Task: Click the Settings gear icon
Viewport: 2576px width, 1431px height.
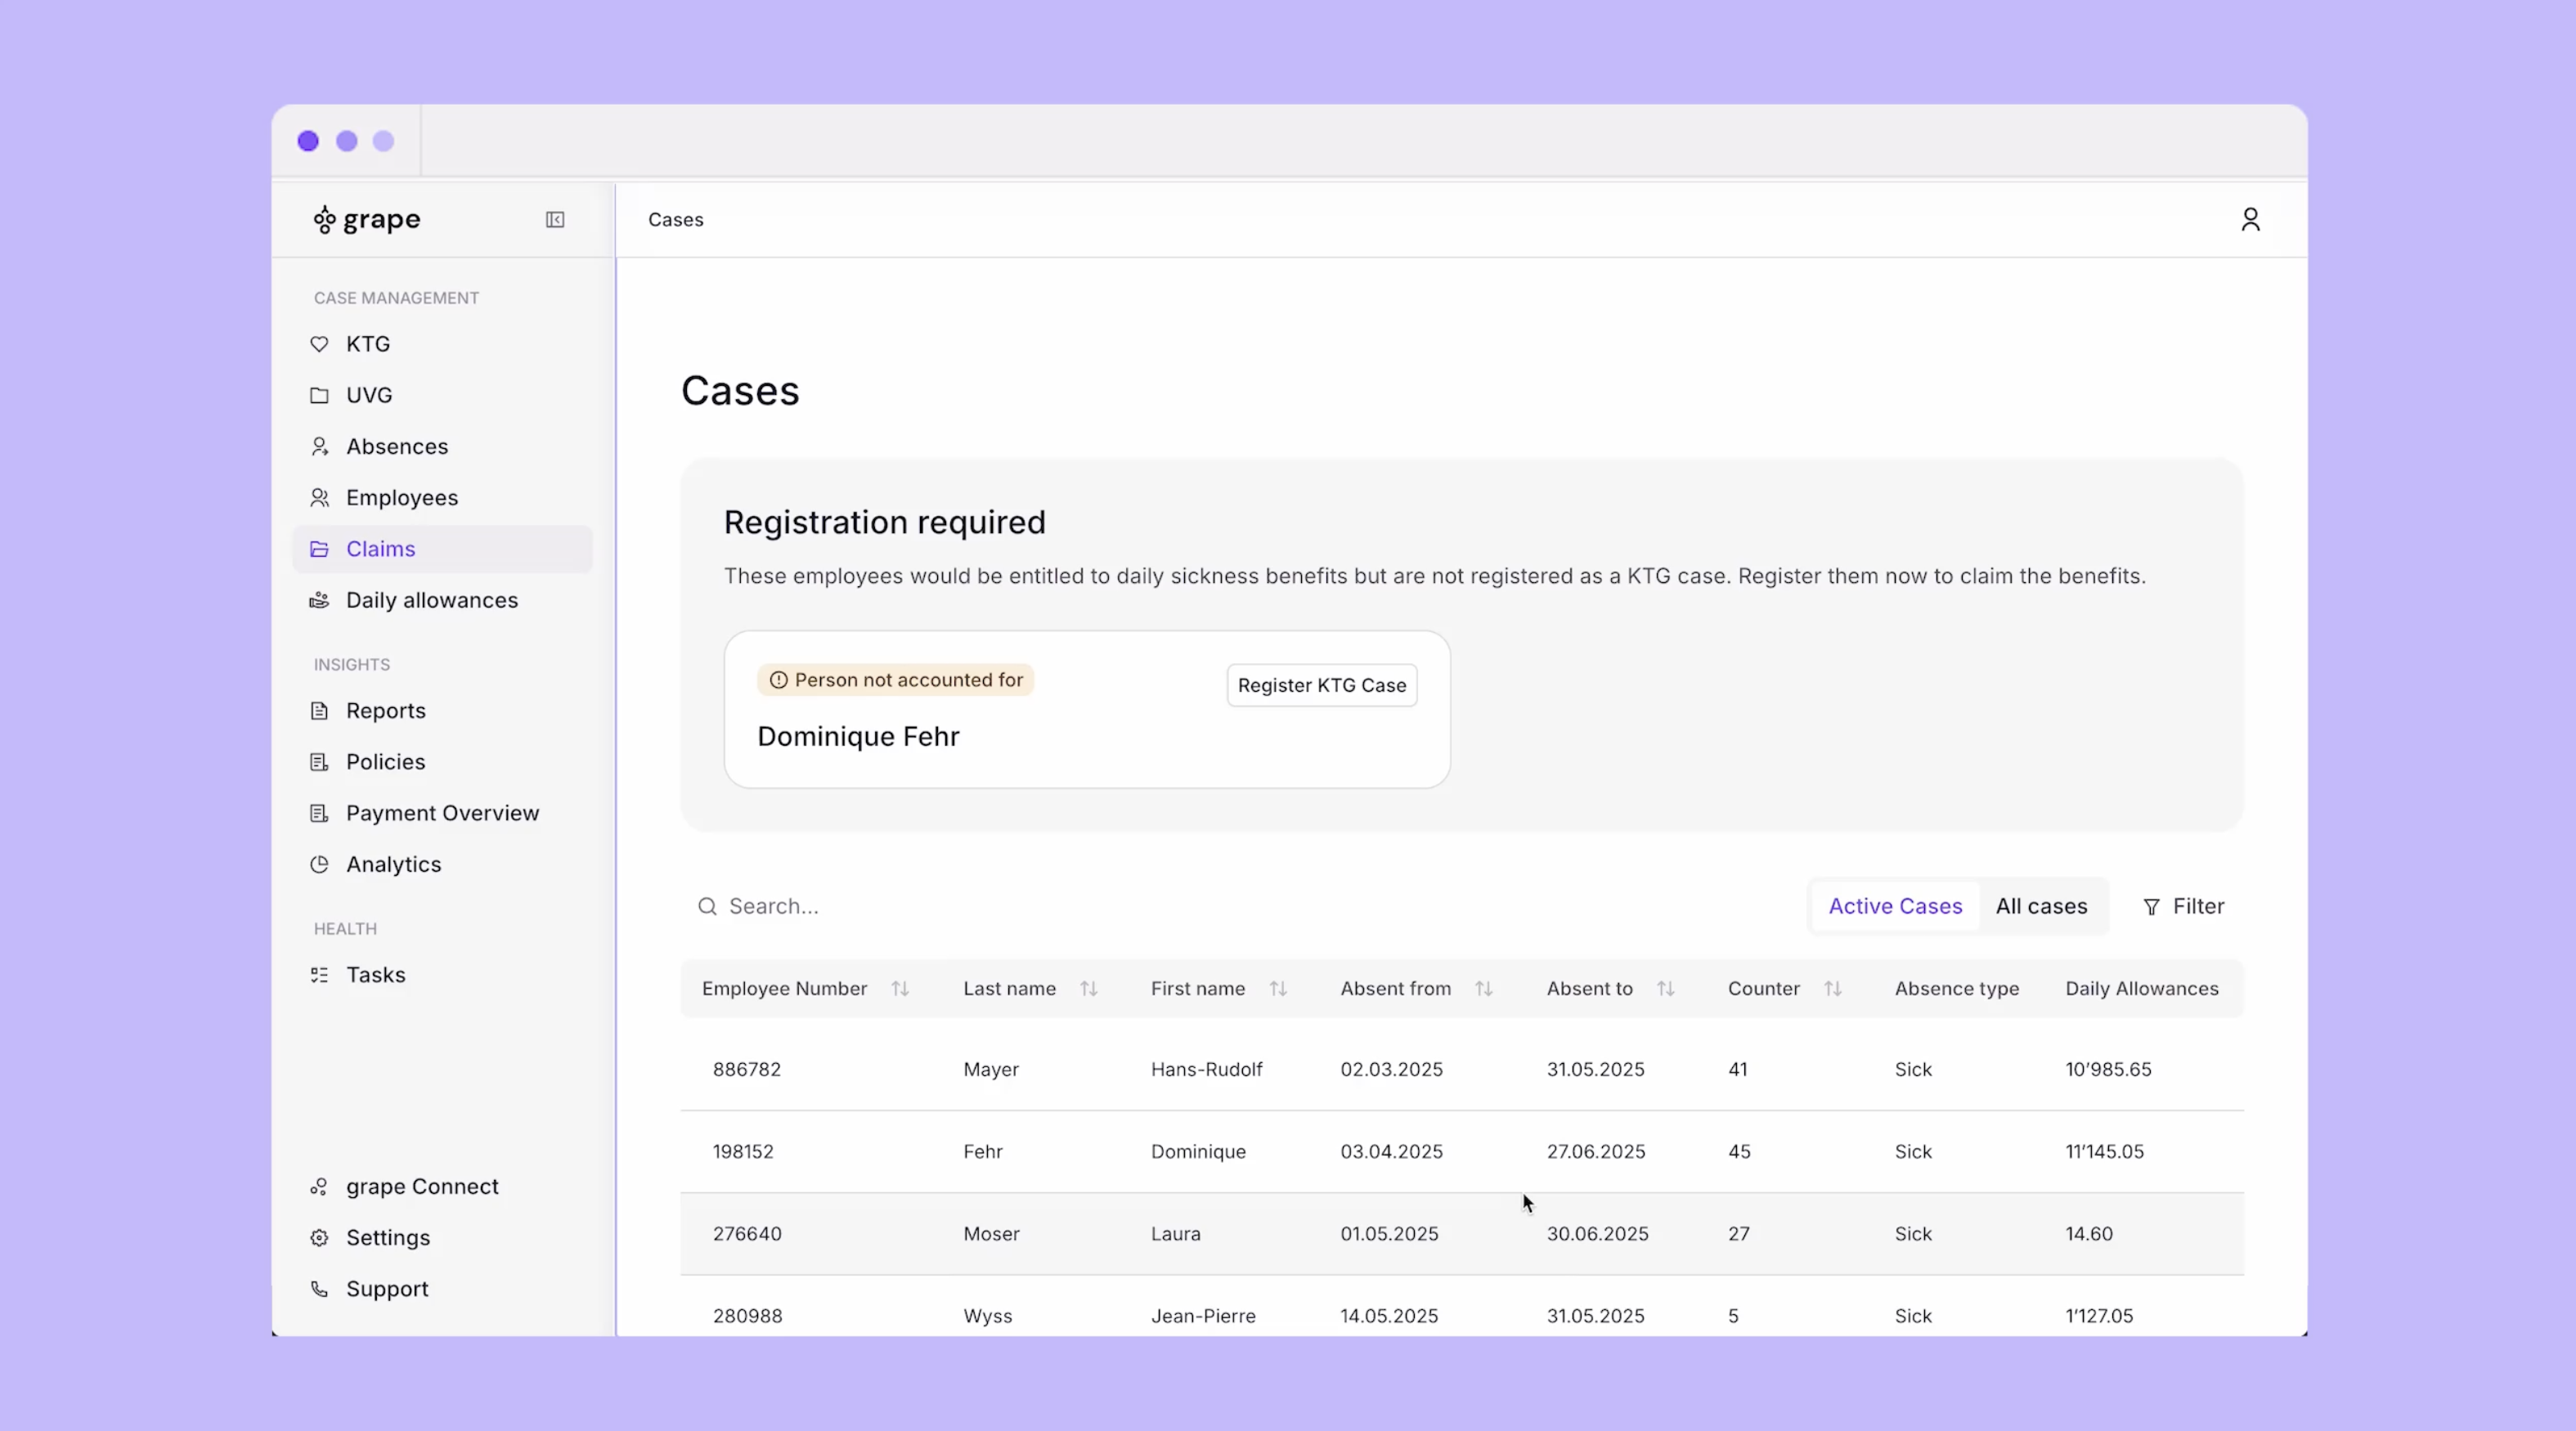Action: pos(319,1238)
